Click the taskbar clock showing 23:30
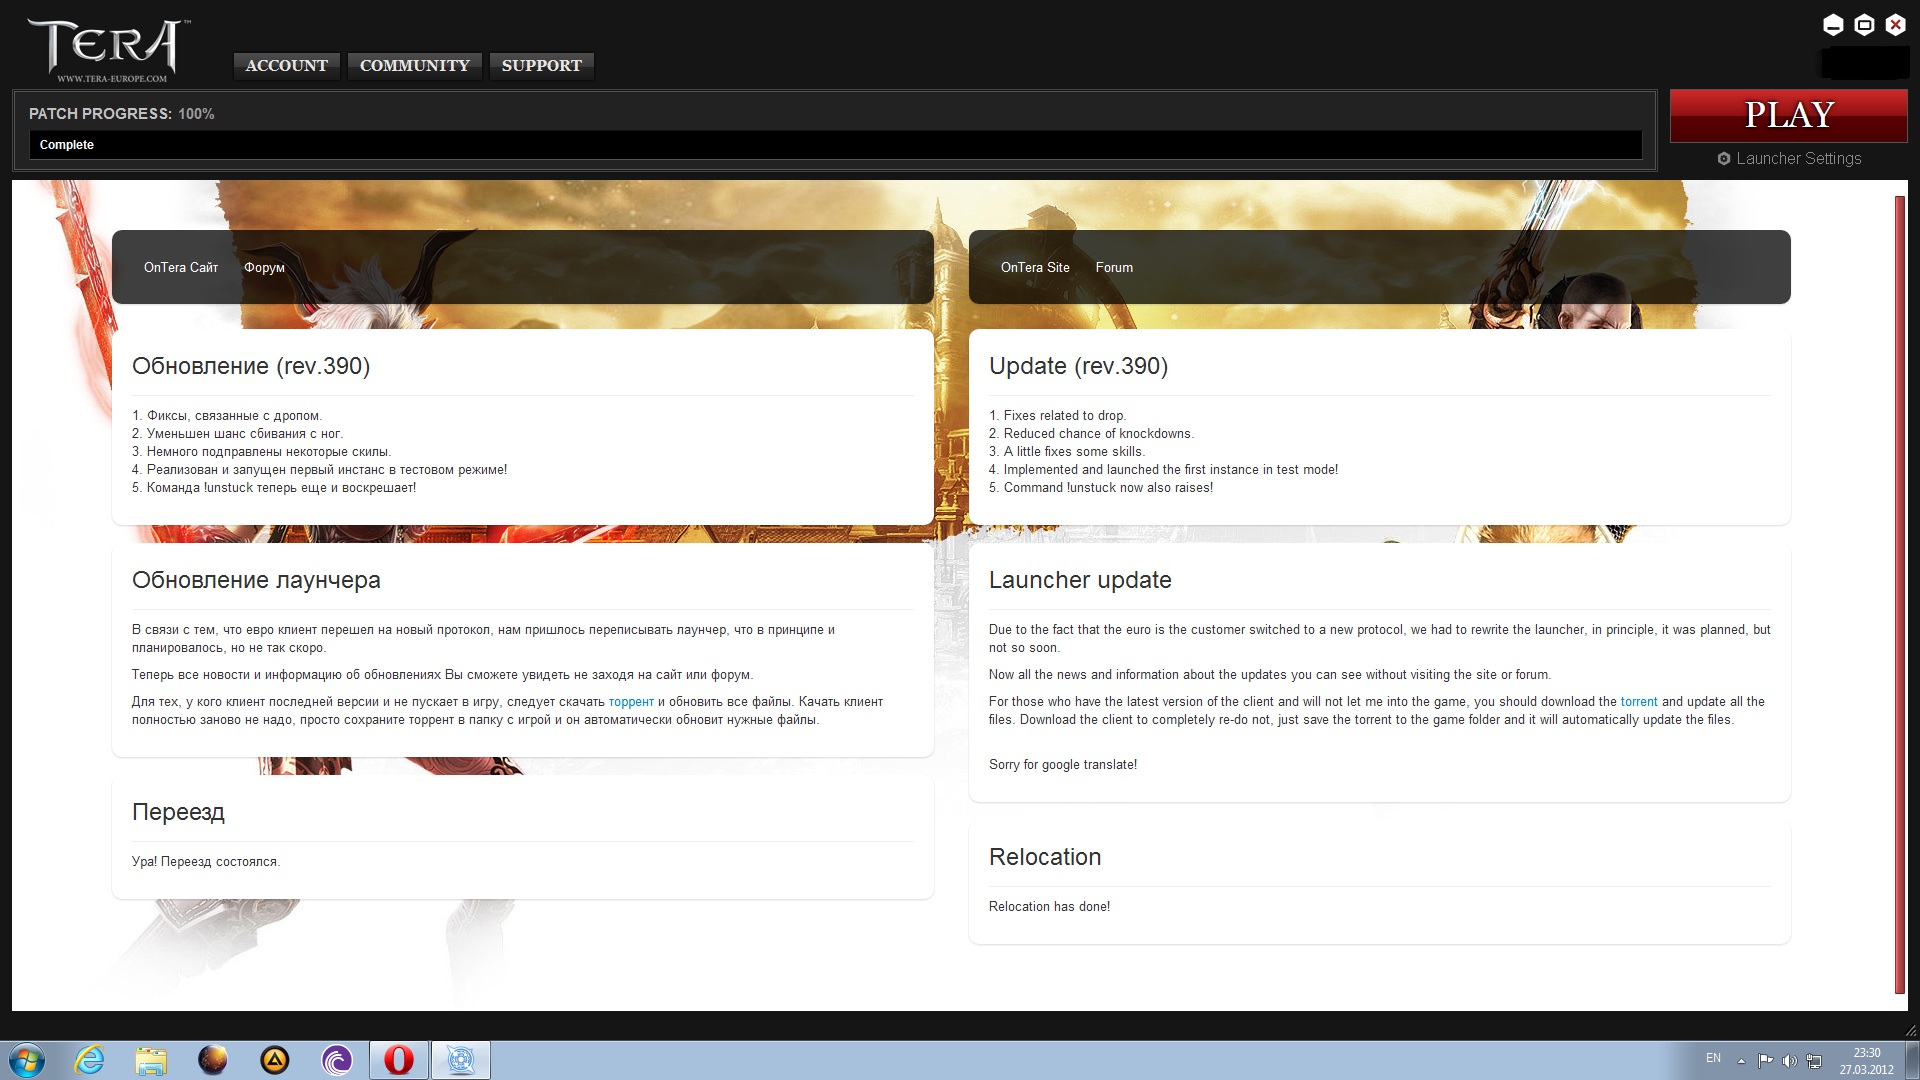The height and width of the screenshot is (1080, 1920). coord(1866,1061)
